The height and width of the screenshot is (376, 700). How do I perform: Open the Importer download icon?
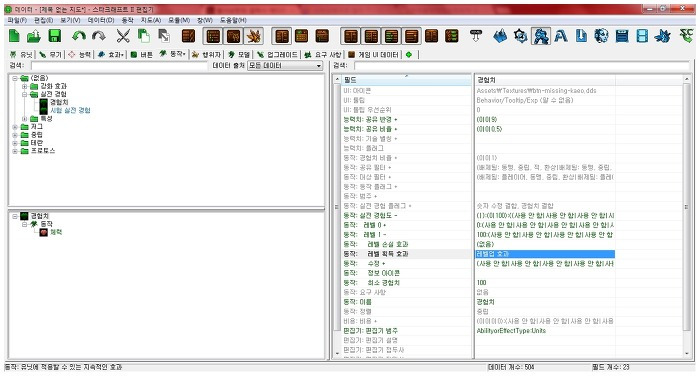click(581, 36)
